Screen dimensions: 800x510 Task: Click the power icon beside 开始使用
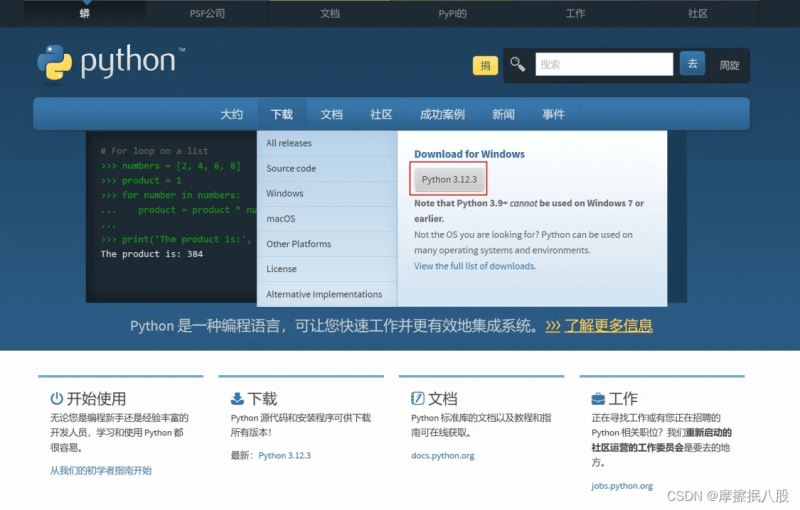[x=57, y=398]
